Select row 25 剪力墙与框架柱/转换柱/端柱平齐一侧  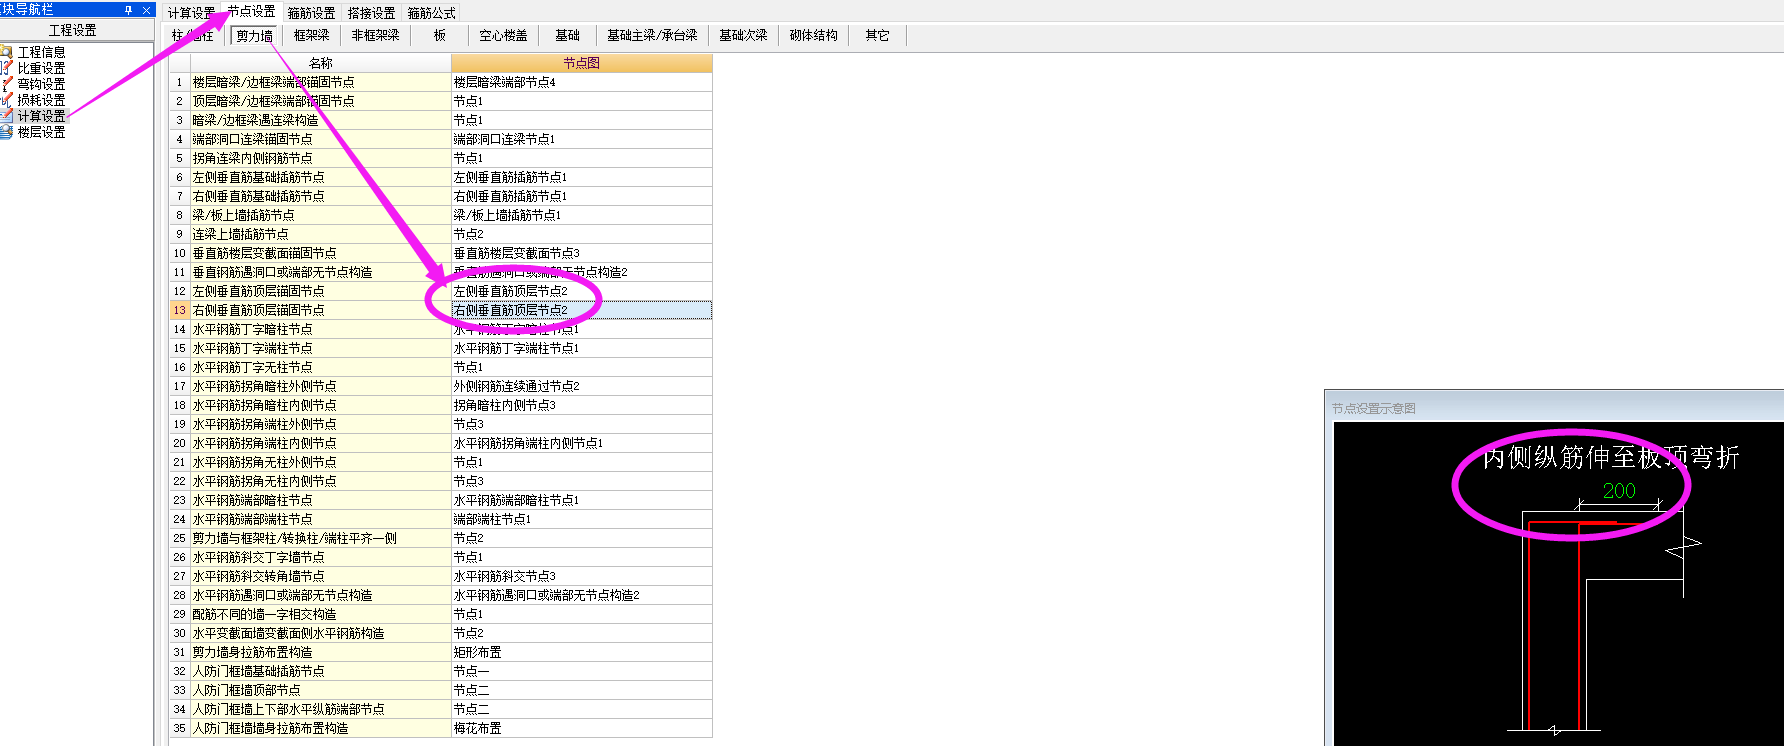pyautogui.click(x=320, y=538)
